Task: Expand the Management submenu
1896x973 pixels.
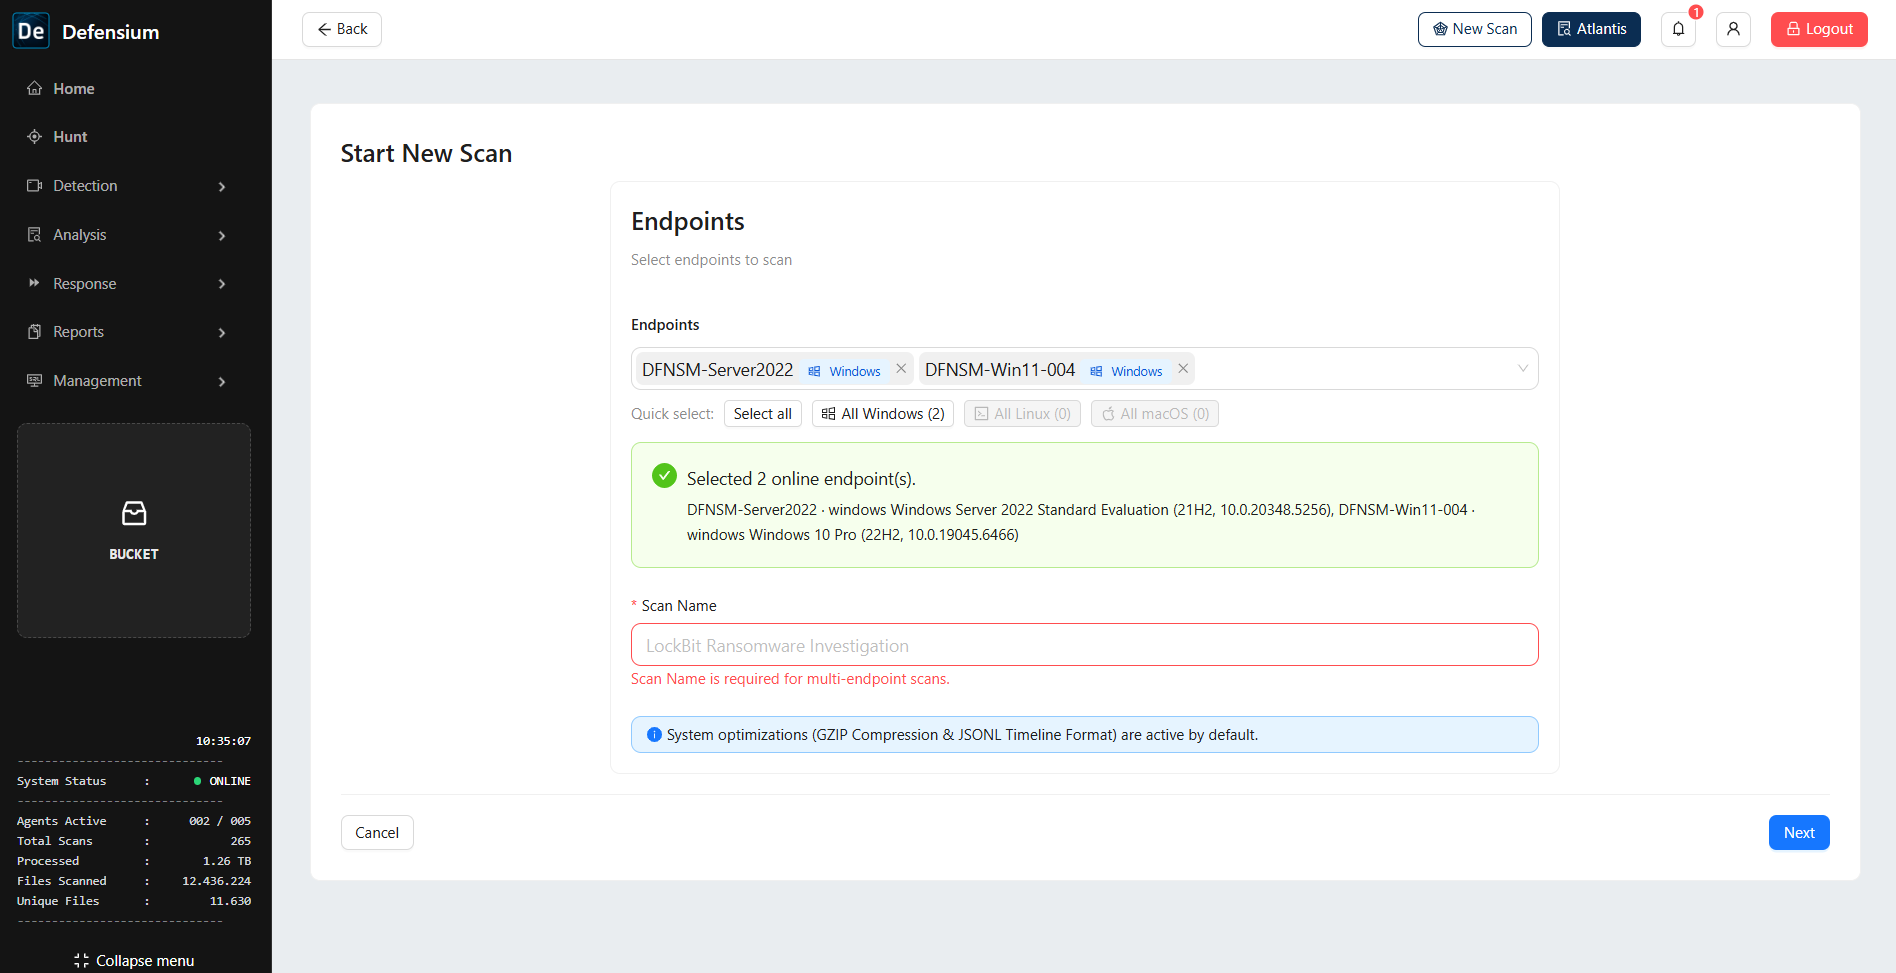Action: point(127,381)
